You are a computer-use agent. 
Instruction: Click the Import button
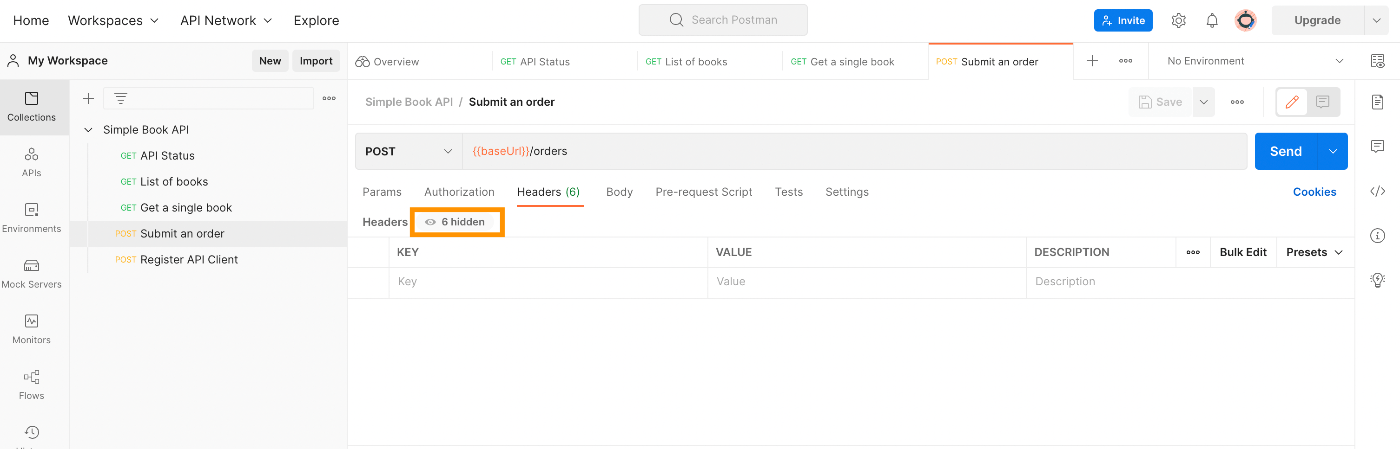coord(316,61)
